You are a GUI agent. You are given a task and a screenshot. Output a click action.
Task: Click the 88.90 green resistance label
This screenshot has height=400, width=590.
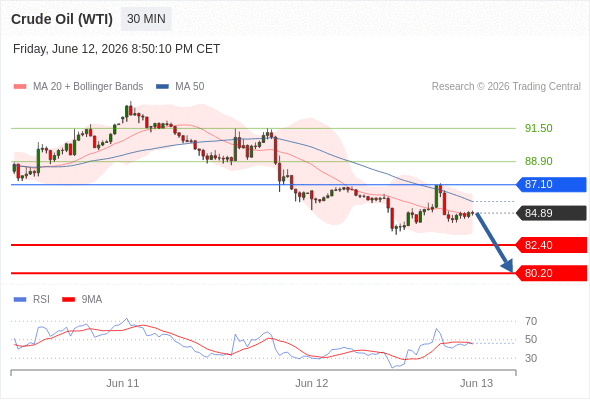[x=539, y=161]
